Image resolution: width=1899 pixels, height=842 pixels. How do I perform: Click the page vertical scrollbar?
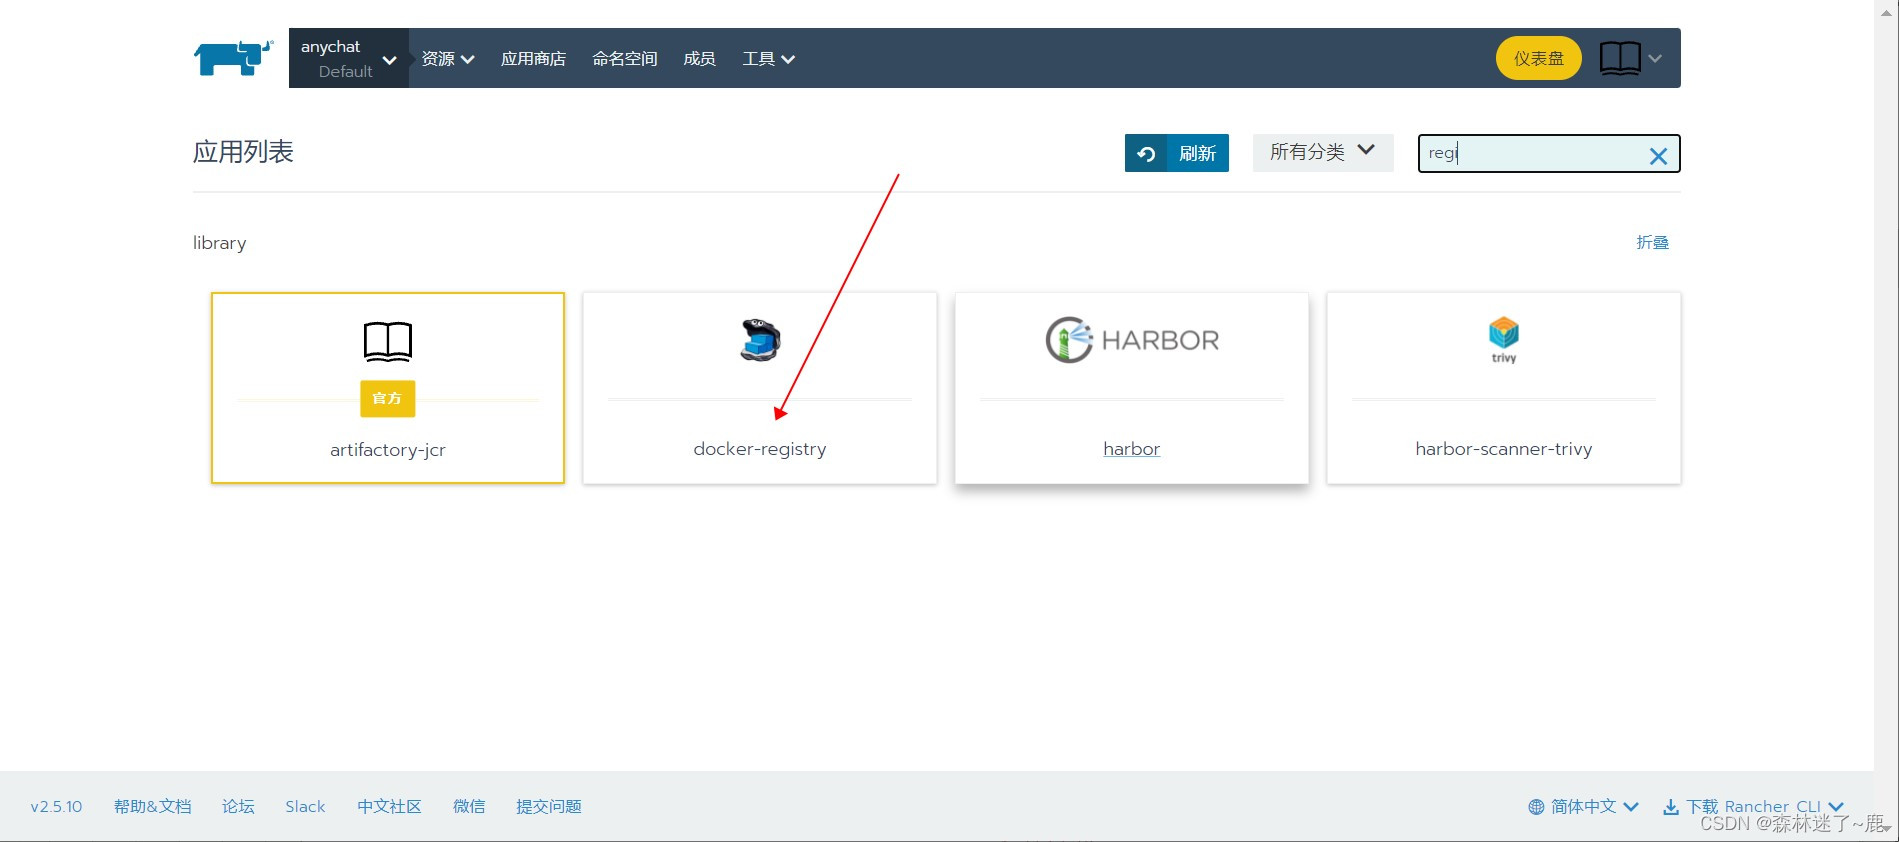click(x=1886, y=421)
